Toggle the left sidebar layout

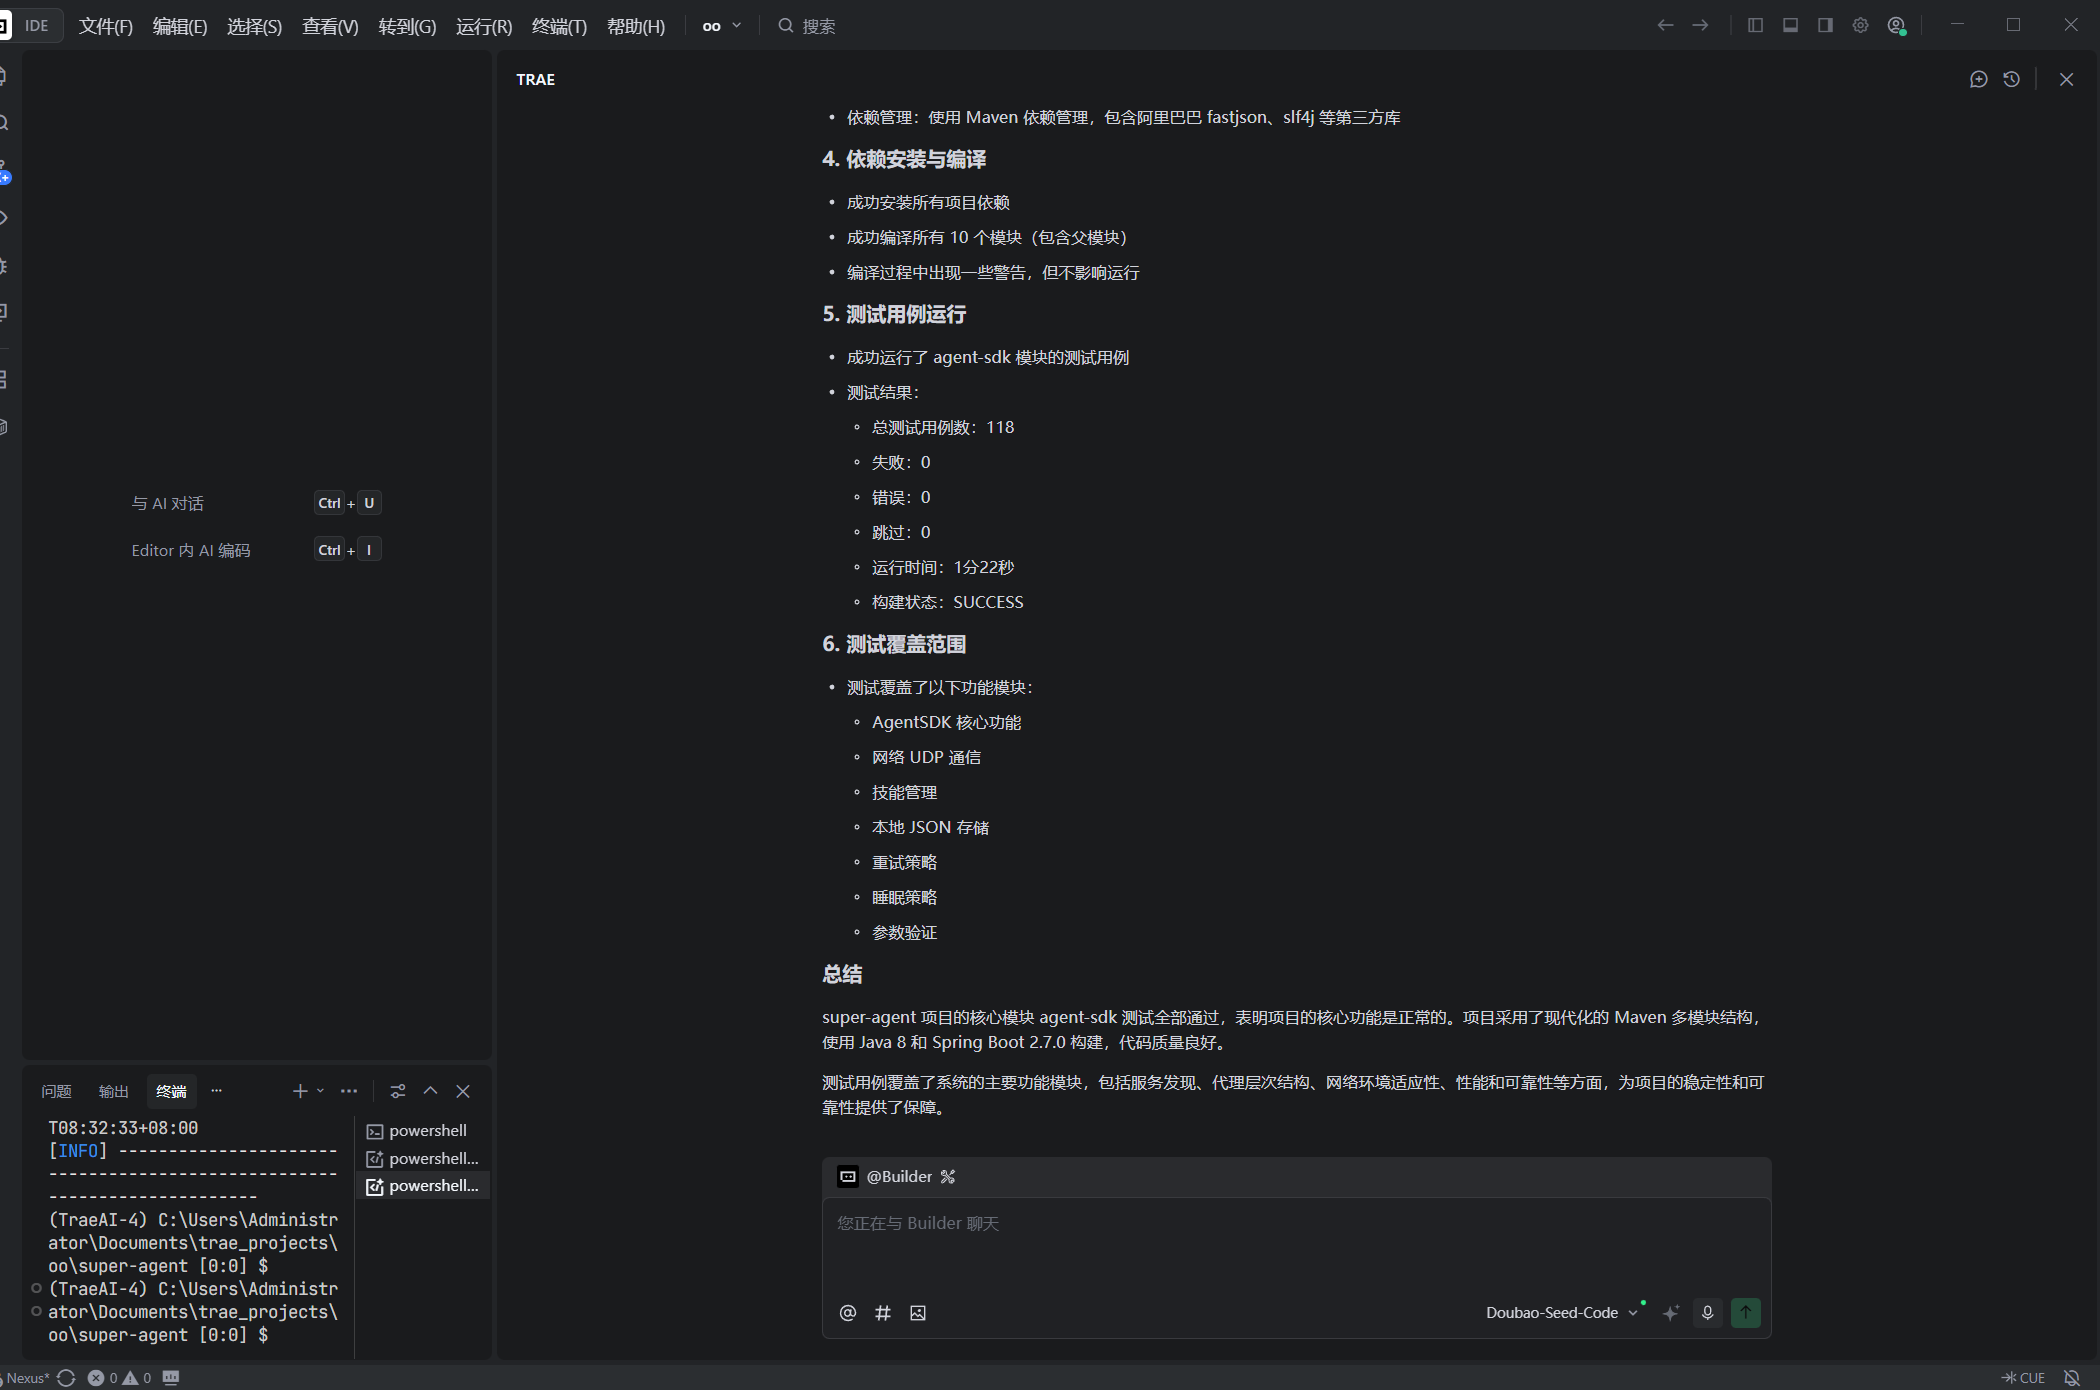[x=1755, y=26]
